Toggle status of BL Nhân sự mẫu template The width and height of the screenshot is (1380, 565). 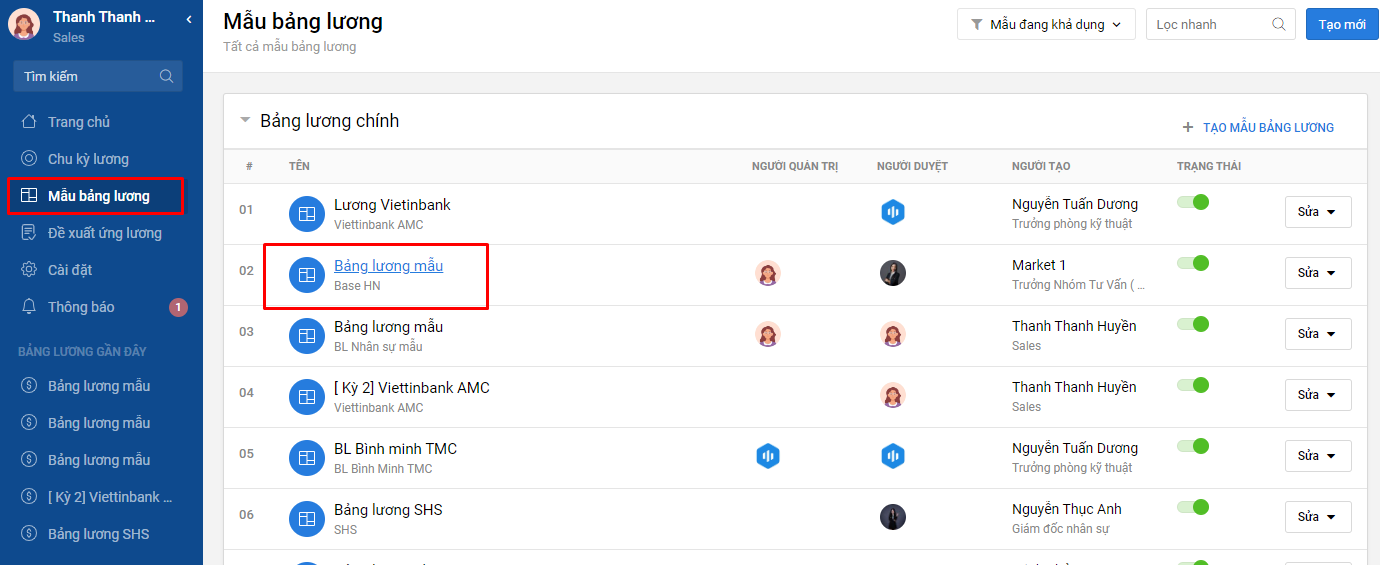[1193, 324]
